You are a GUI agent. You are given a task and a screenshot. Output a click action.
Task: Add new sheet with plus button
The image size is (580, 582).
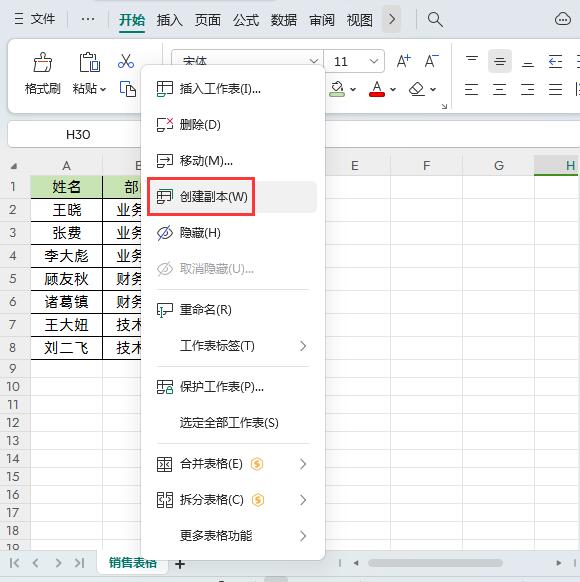180,565
